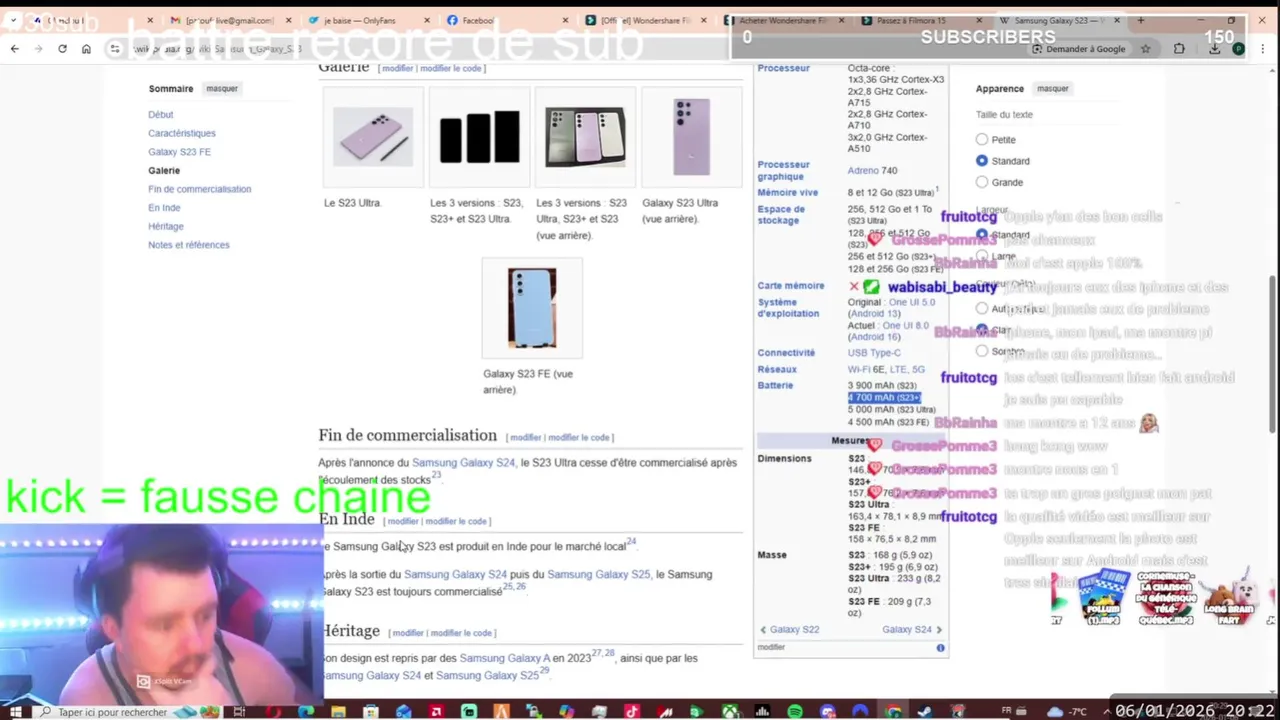Open the Samsung Galaxy S25 link in En Inde
Screen dimensions: 1280x720
click(x=598, y=575)
